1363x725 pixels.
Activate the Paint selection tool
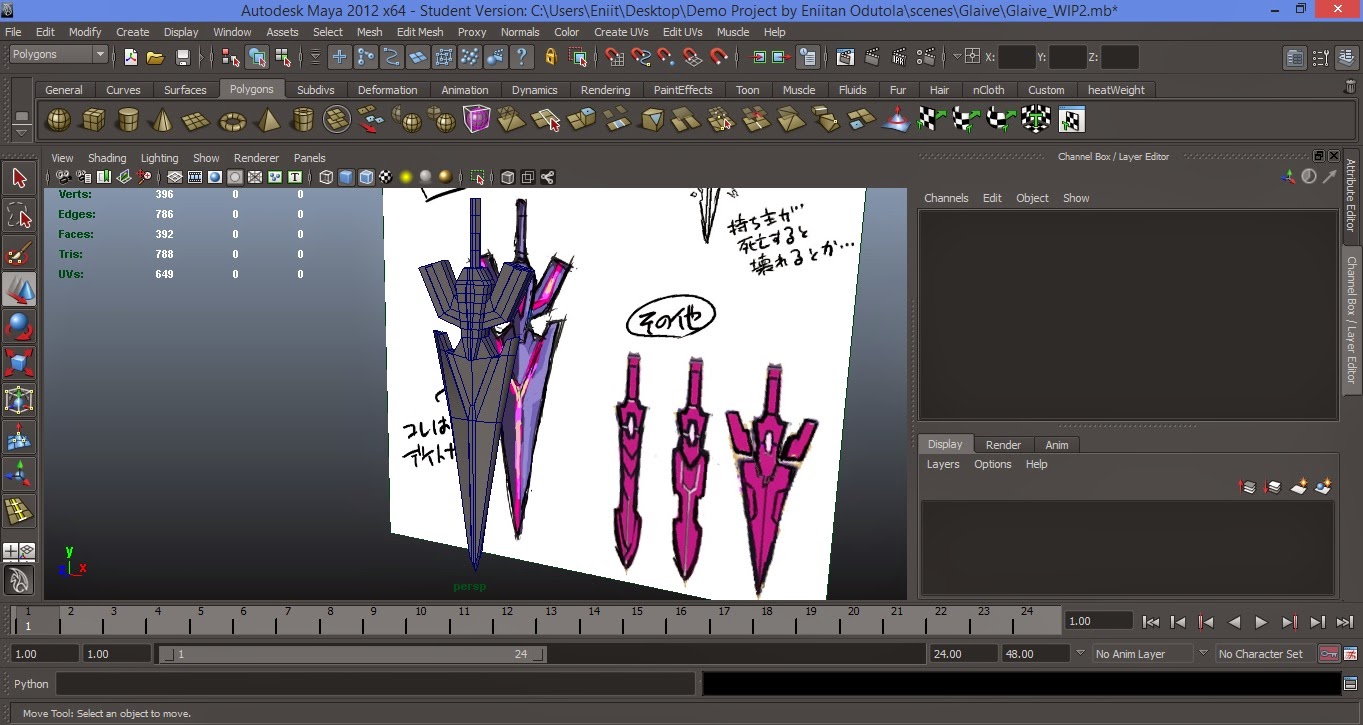click(x=19, y=253)
